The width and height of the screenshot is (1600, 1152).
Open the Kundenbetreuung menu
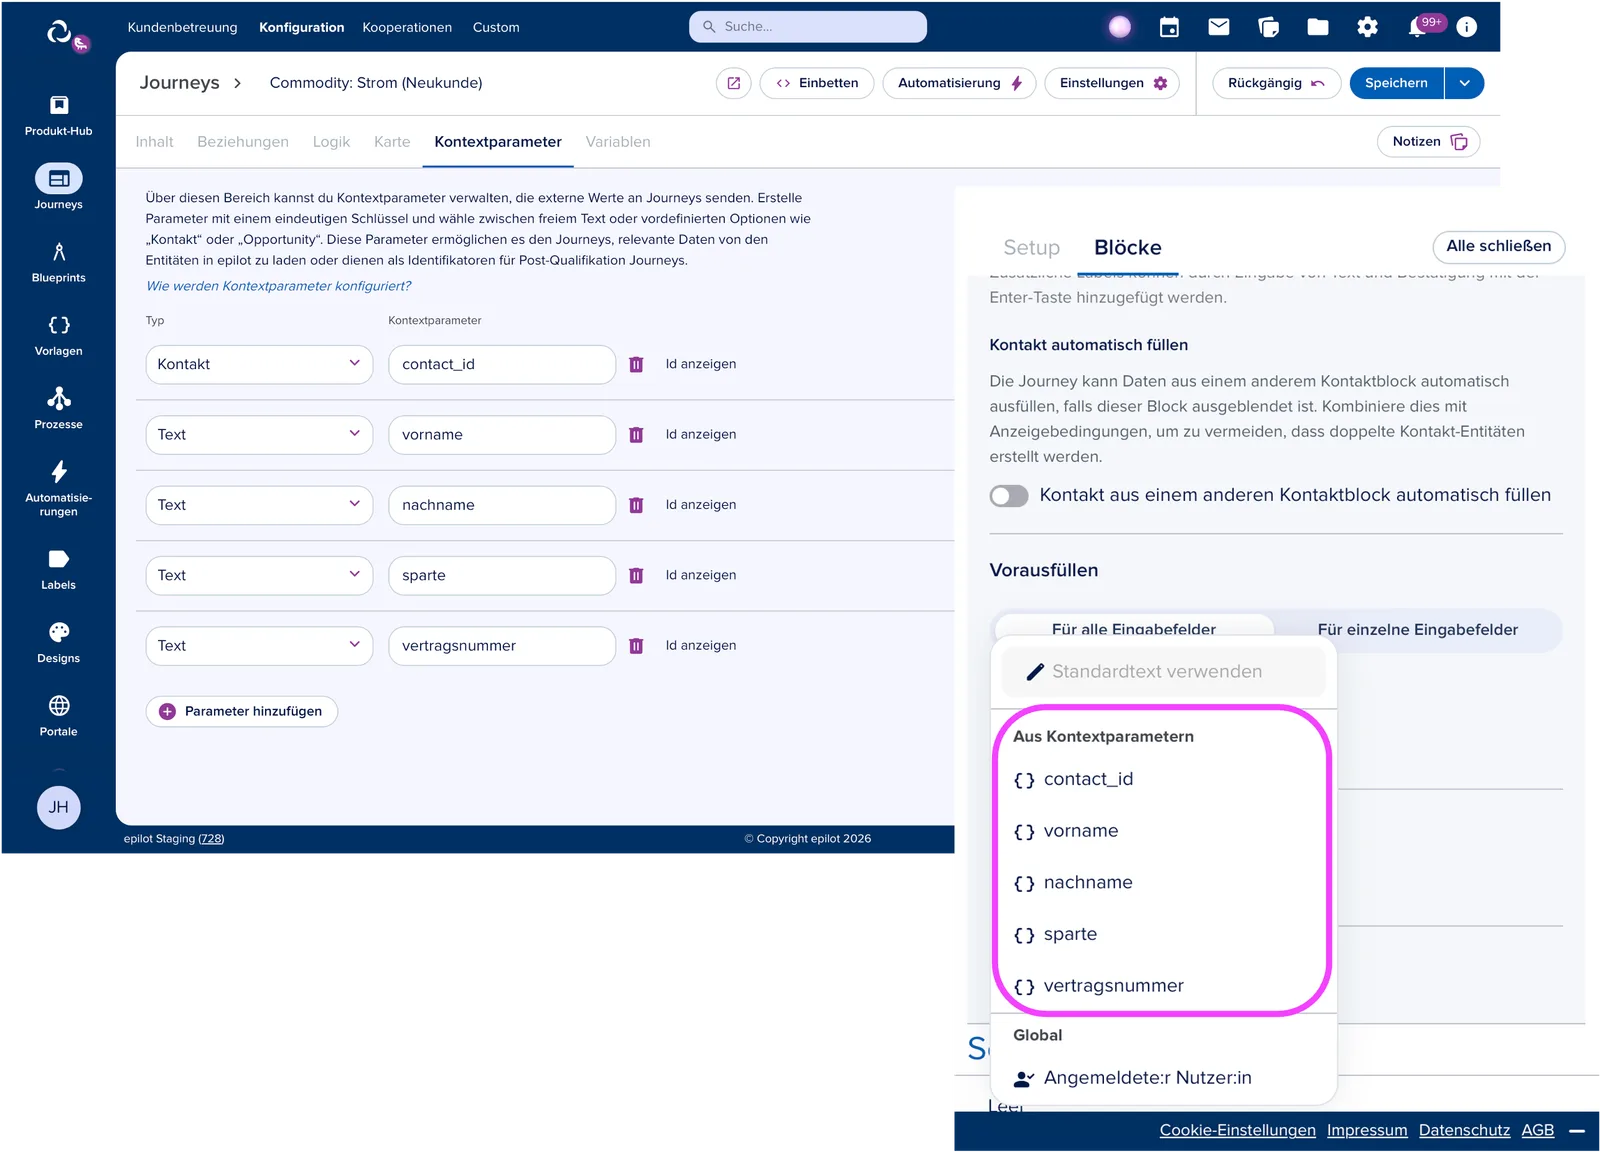tap(182, 27)
